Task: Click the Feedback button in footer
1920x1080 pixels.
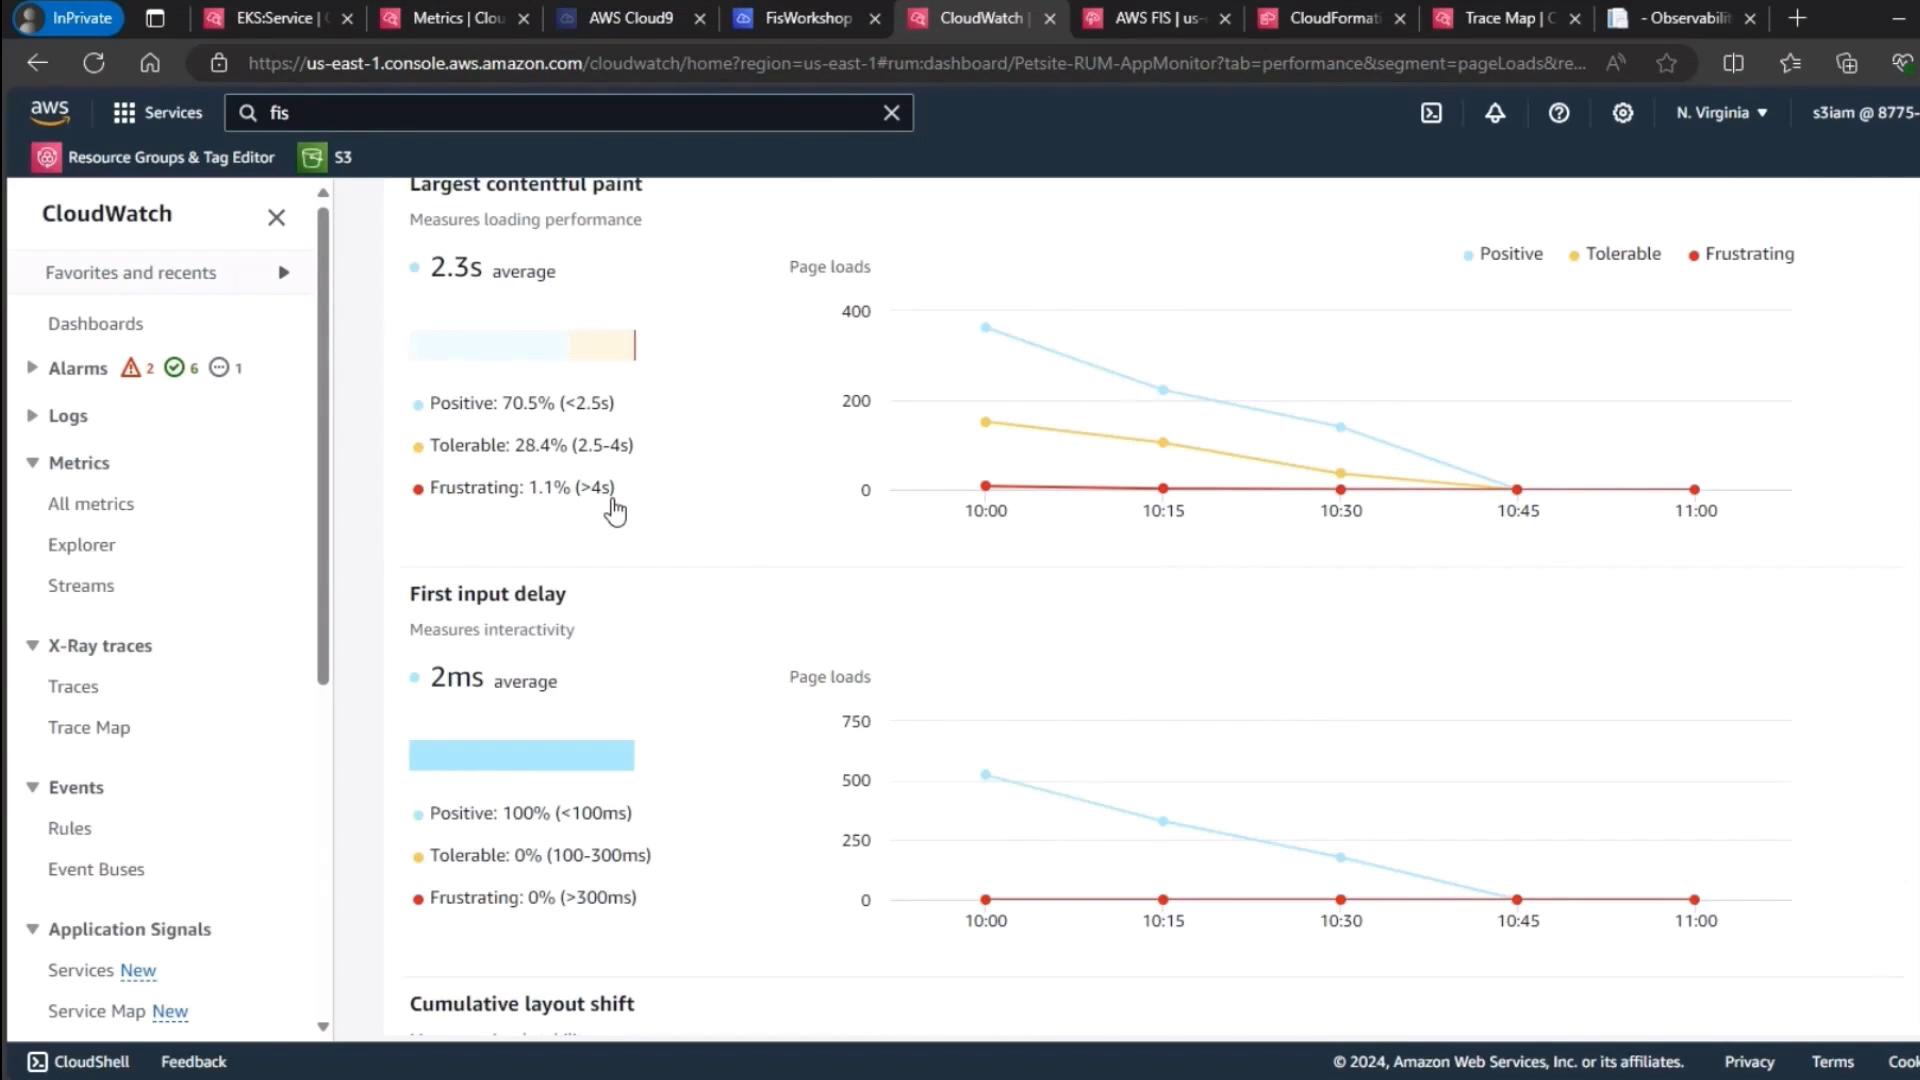Action: tap(193, 1061)
